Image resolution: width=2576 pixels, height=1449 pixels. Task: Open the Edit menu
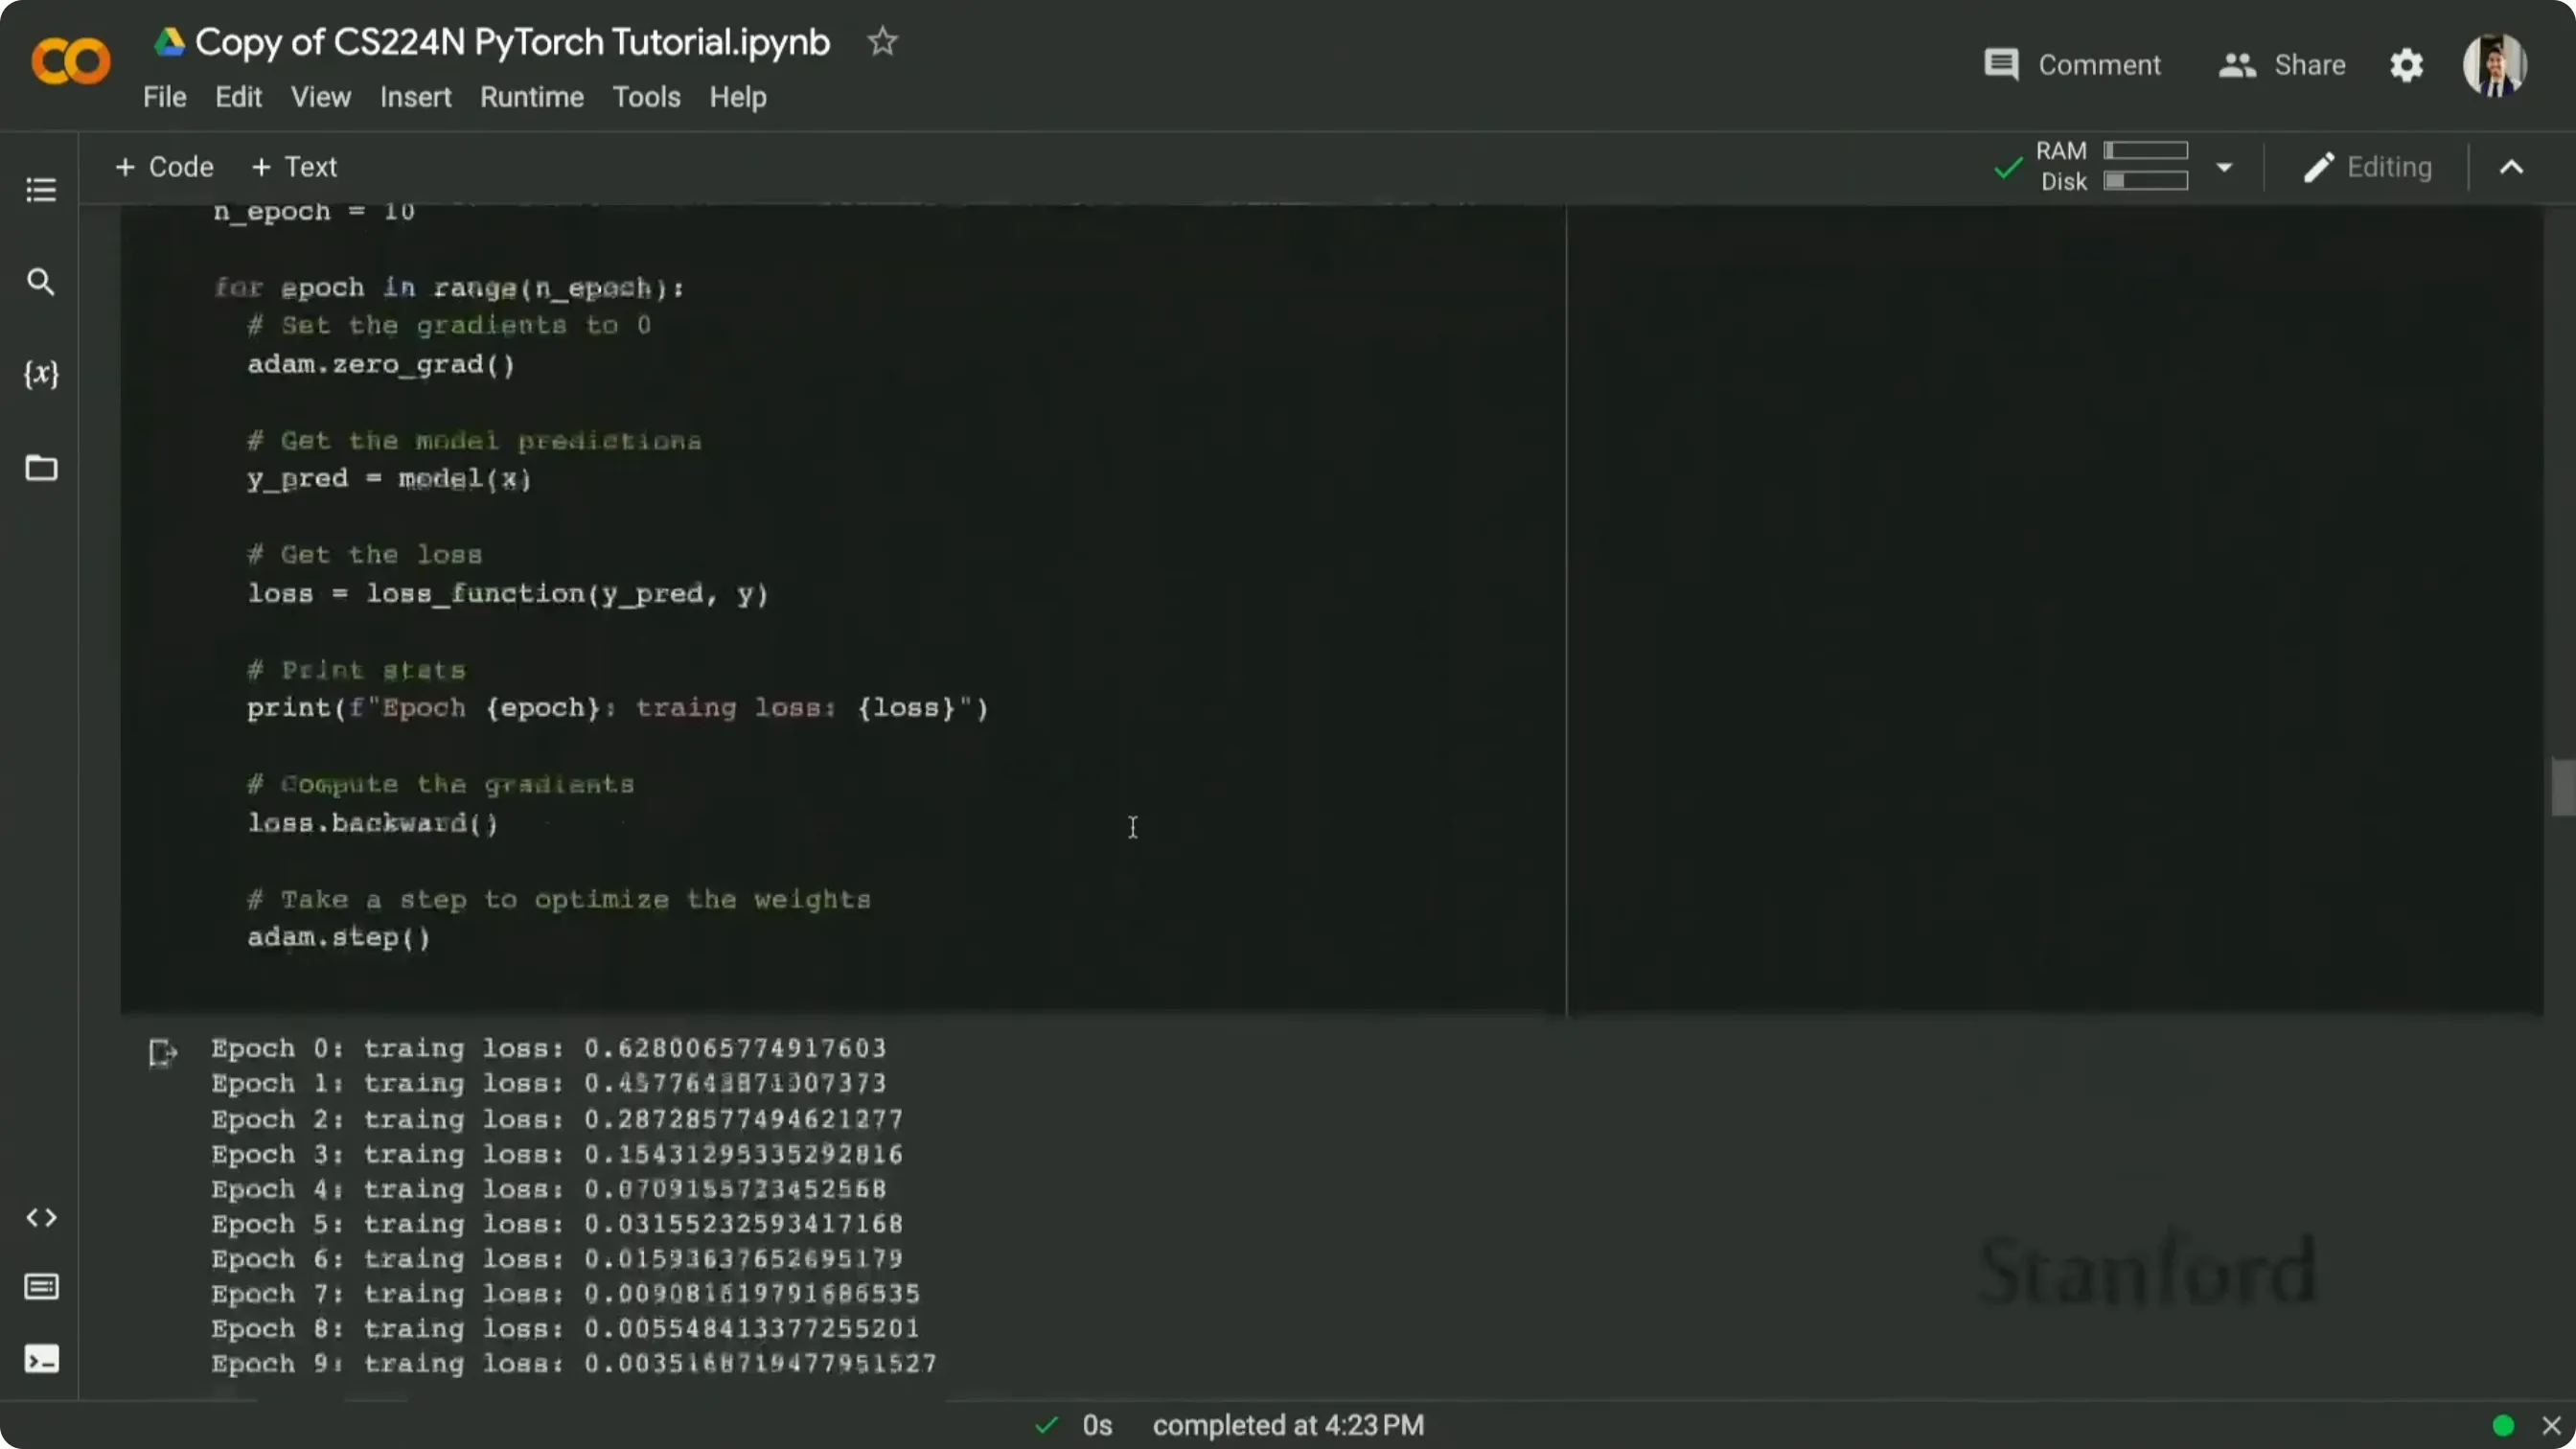point(238,97)
